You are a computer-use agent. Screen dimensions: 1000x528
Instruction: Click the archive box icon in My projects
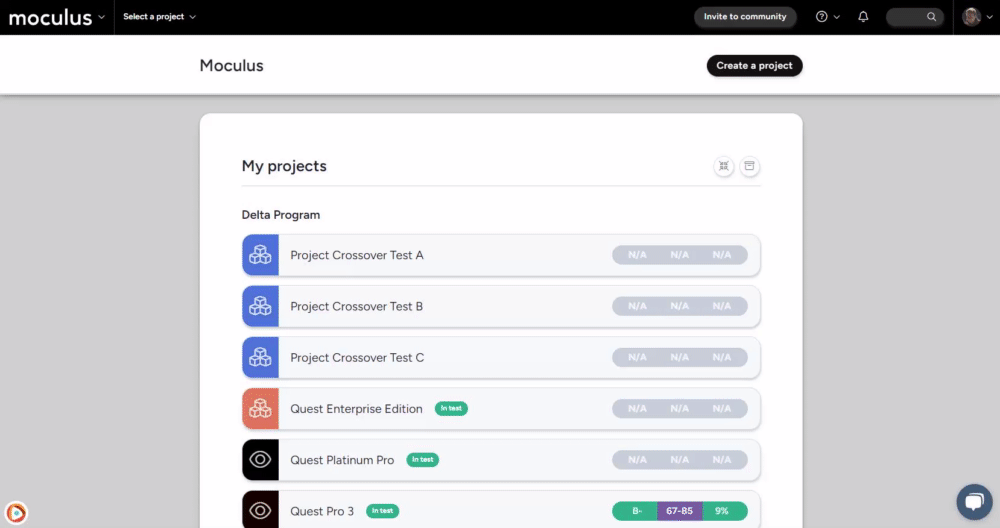coord(750,166)
